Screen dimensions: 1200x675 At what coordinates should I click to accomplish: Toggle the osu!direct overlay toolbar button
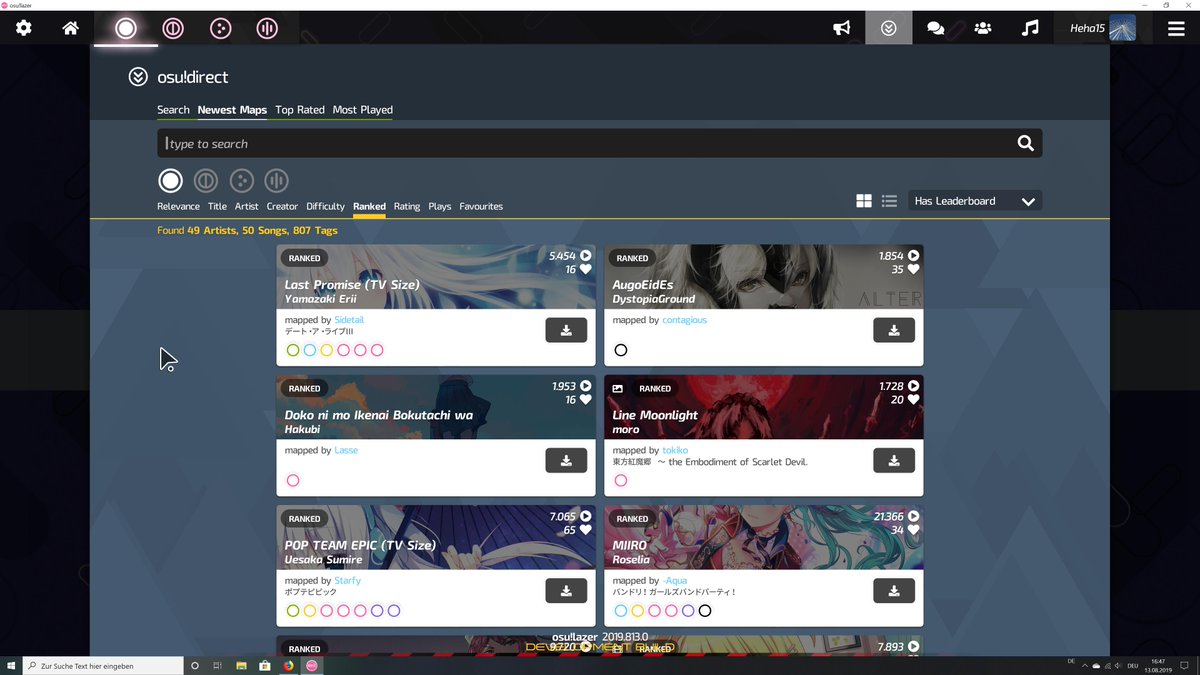click(x=889, y=28)
